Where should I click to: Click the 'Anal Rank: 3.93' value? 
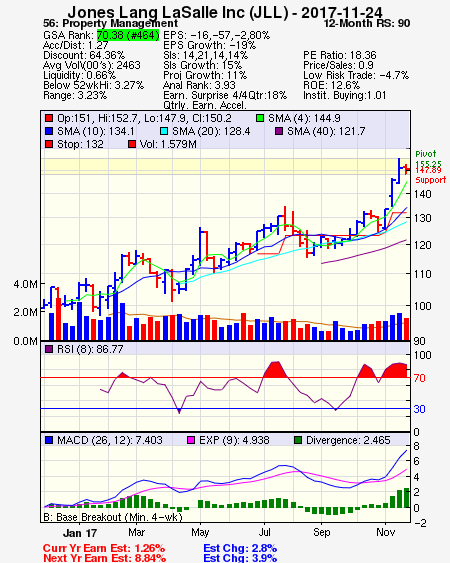pos(199,85)
